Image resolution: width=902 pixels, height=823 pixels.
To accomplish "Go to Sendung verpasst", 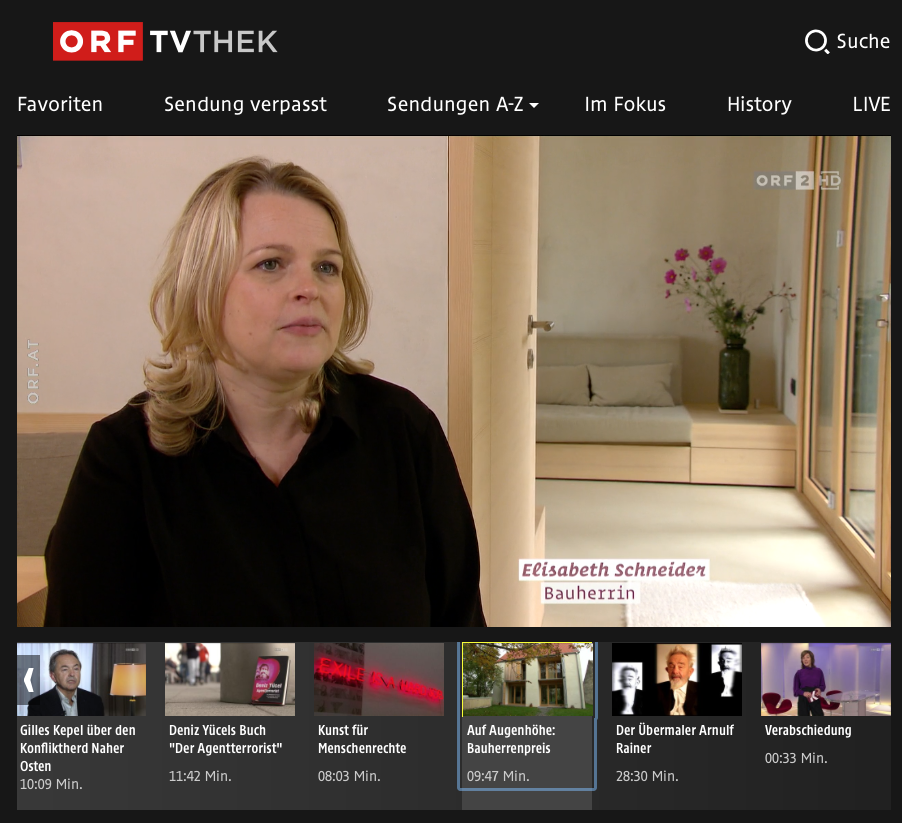I will 245,104.
